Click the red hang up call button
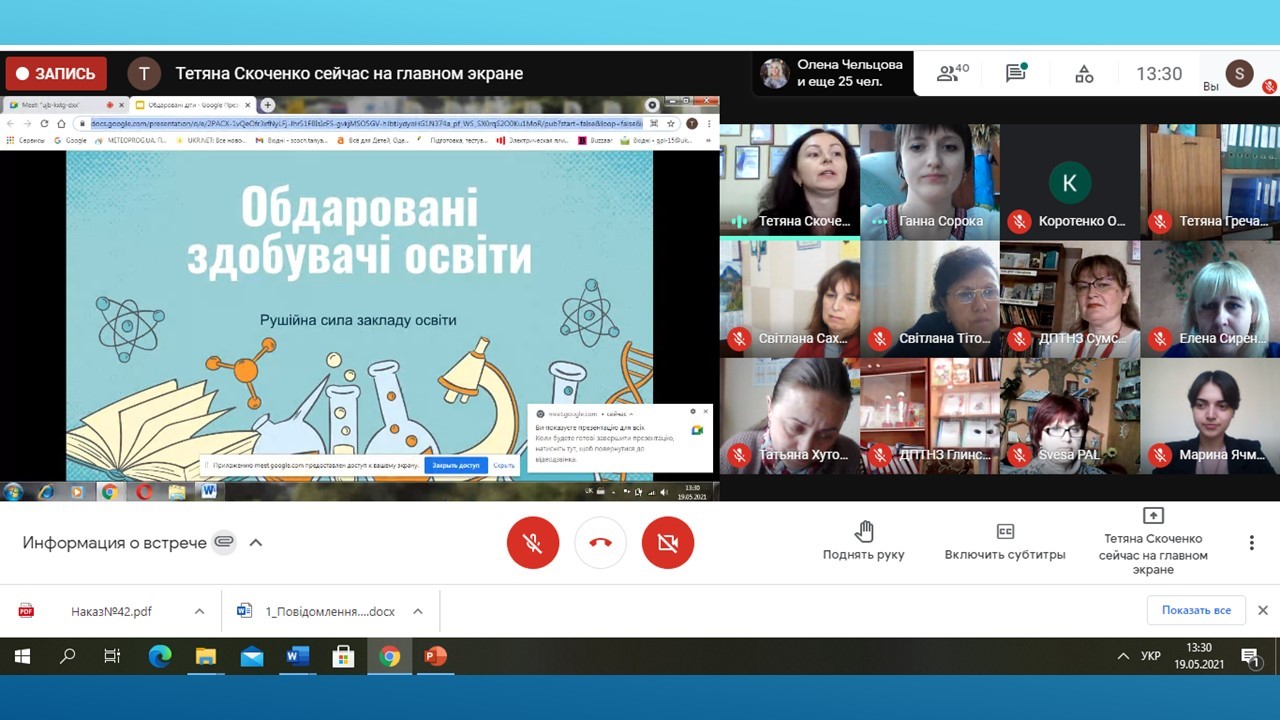1280x720 pixels. 600,543
